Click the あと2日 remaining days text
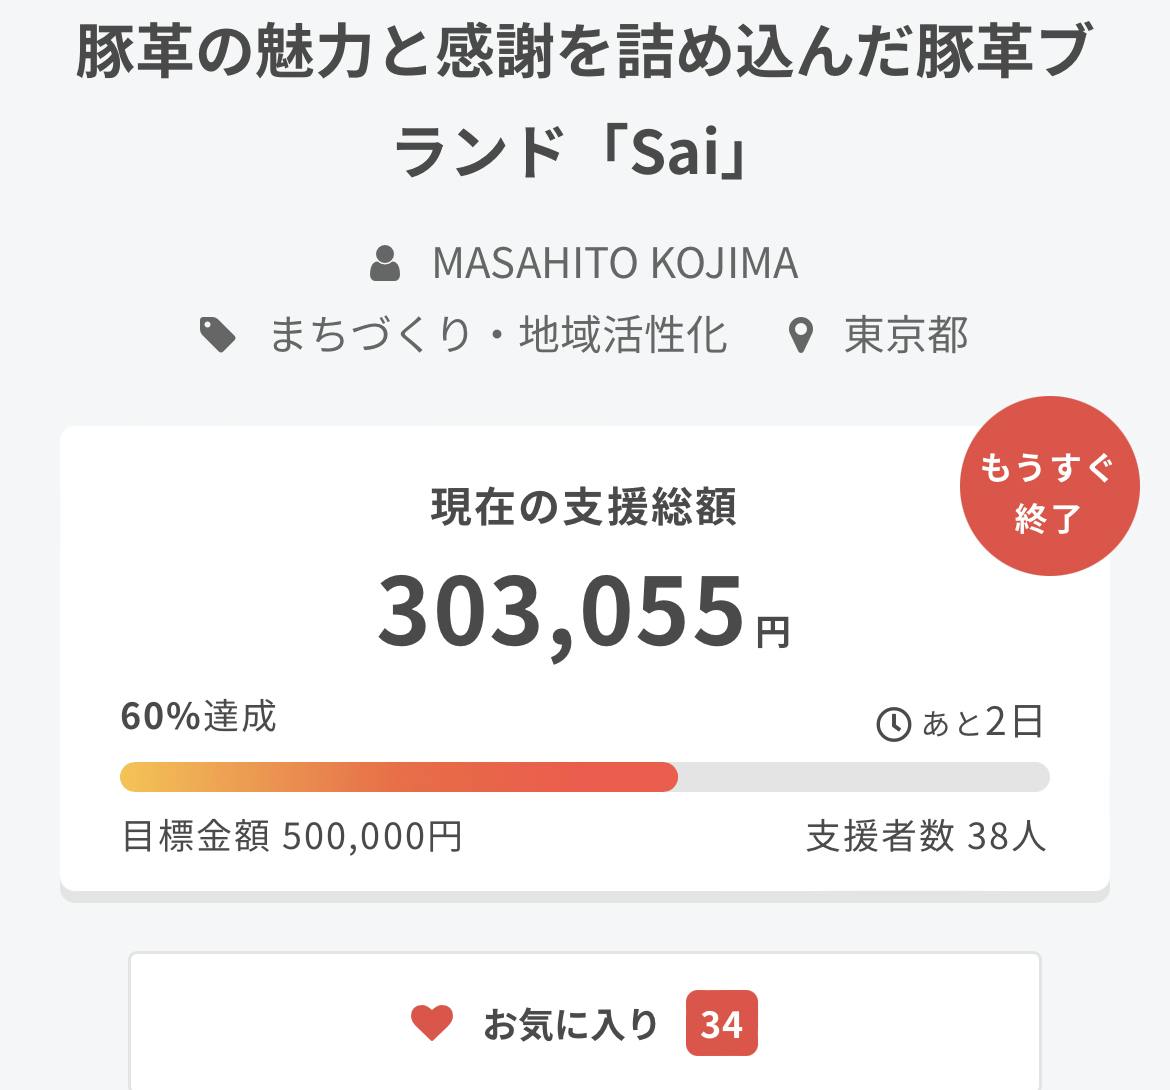The height and width of the screenshot is (1090, 1170). 982,721
